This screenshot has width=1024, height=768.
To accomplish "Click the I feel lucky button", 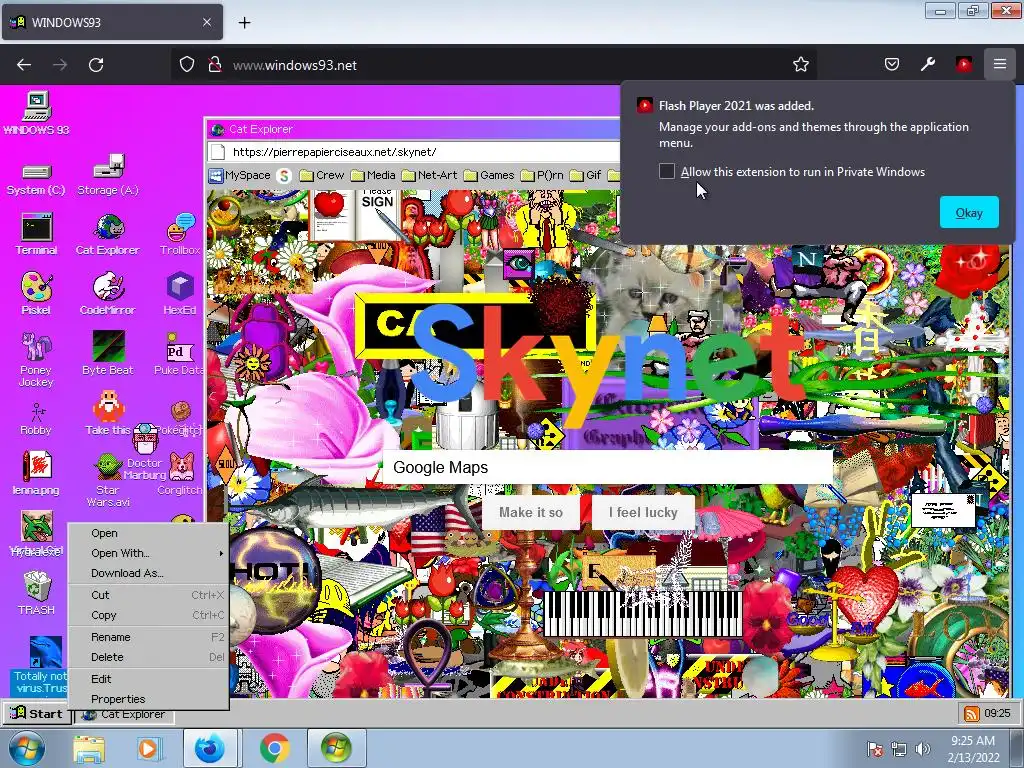I will (x=643, y=513).
